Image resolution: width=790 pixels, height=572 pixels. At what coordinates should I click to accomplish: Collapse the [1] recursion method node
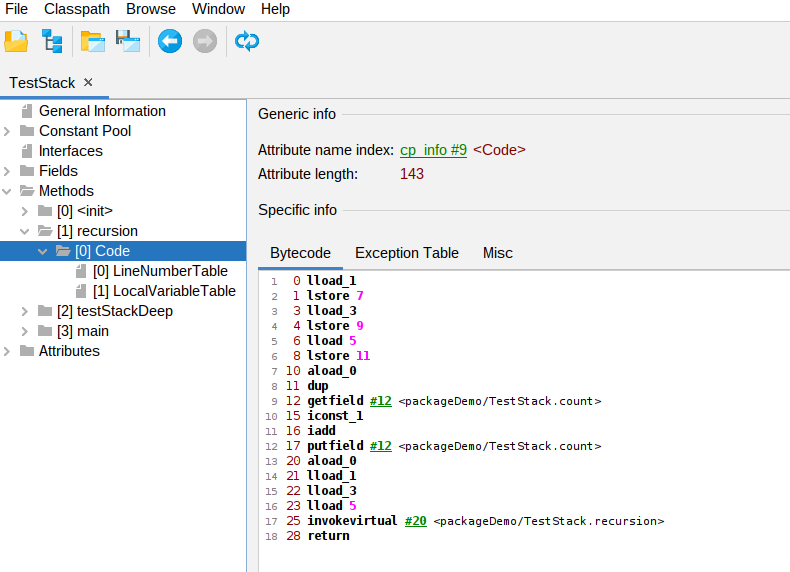click(x=25, y=231)
